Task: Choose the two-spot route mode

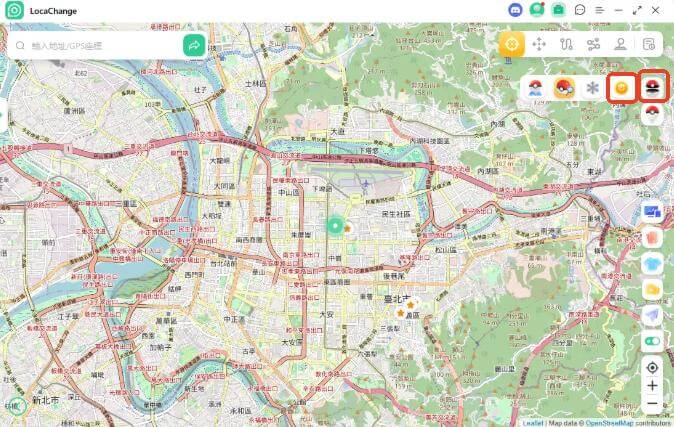Action: click(566, 44)
